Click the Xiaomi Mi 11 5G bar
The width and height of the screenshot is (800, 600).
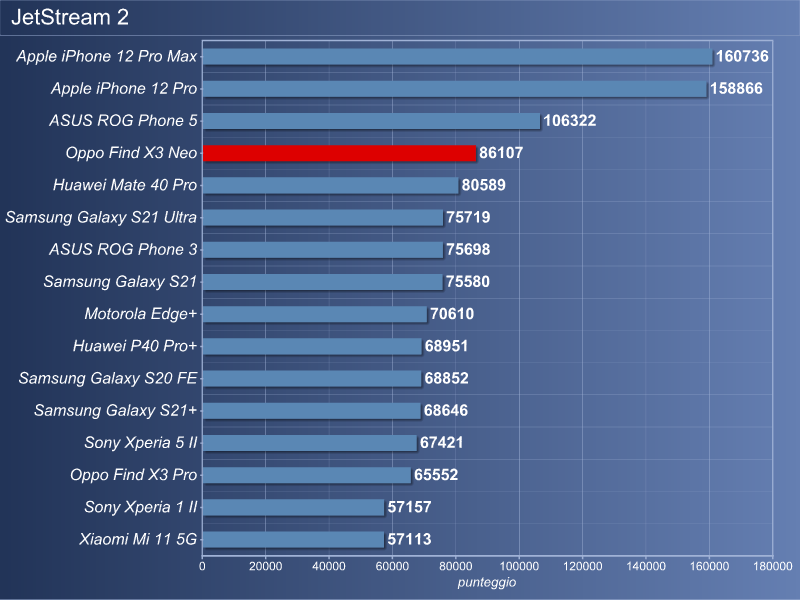pyautogui.click(x=293, y=539)
